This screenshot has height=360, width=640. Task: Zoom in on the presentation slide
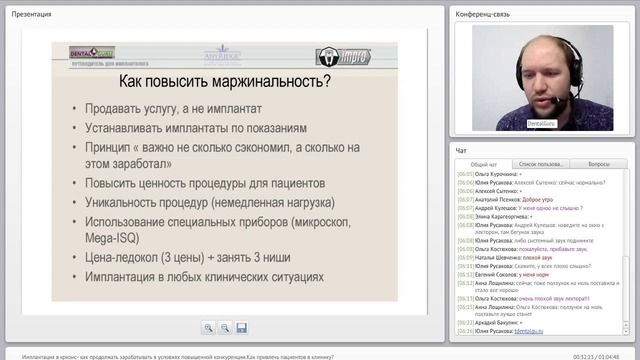209,328
